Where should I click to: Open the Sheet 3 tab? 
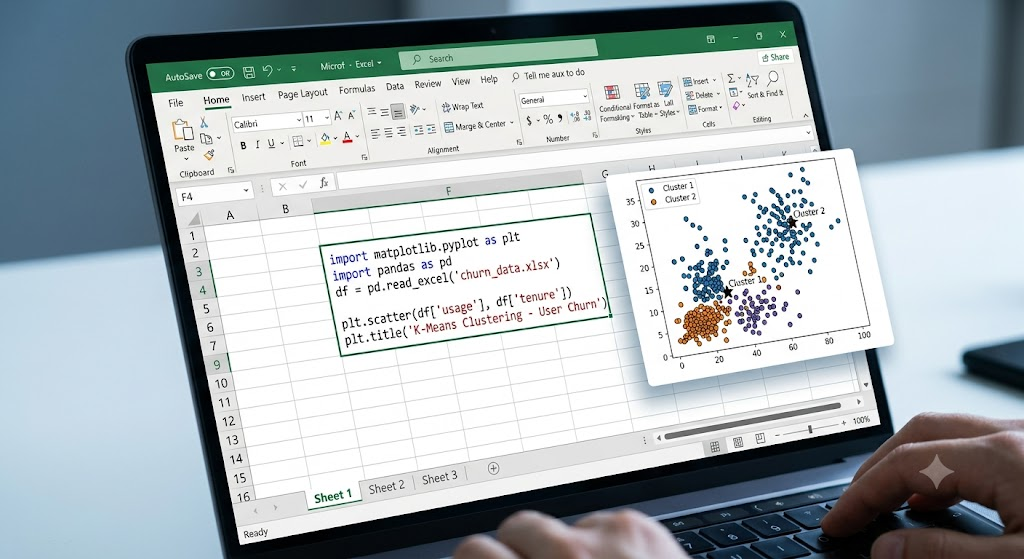[440, 478]
